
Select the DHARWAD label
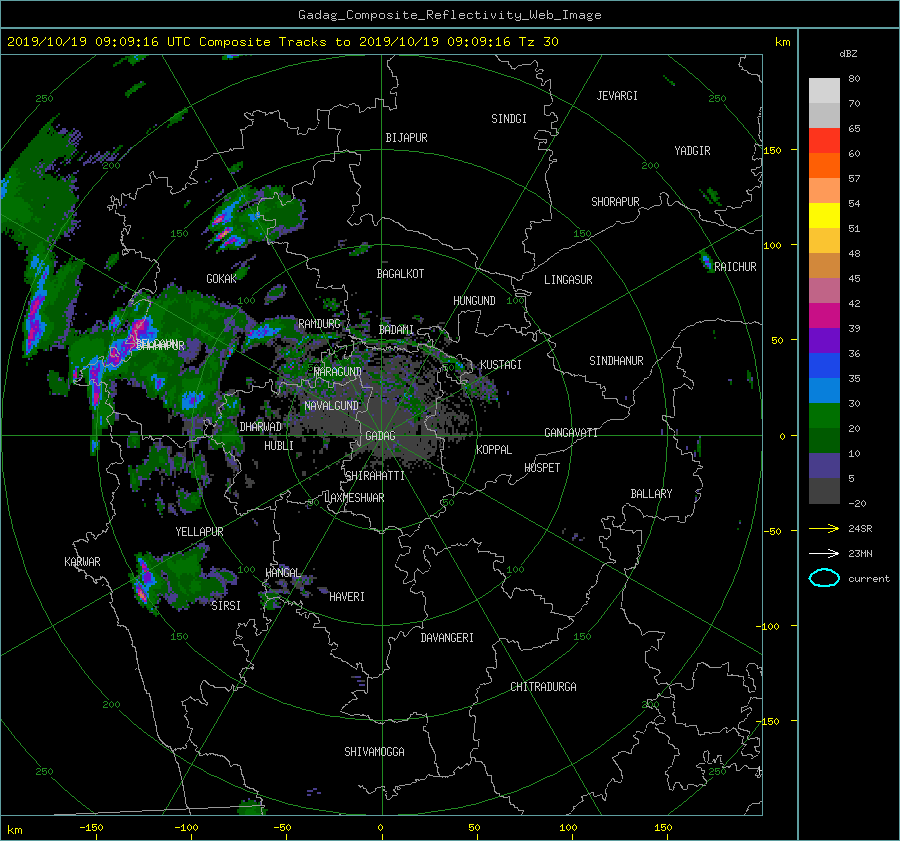click(x=261, y=427)
